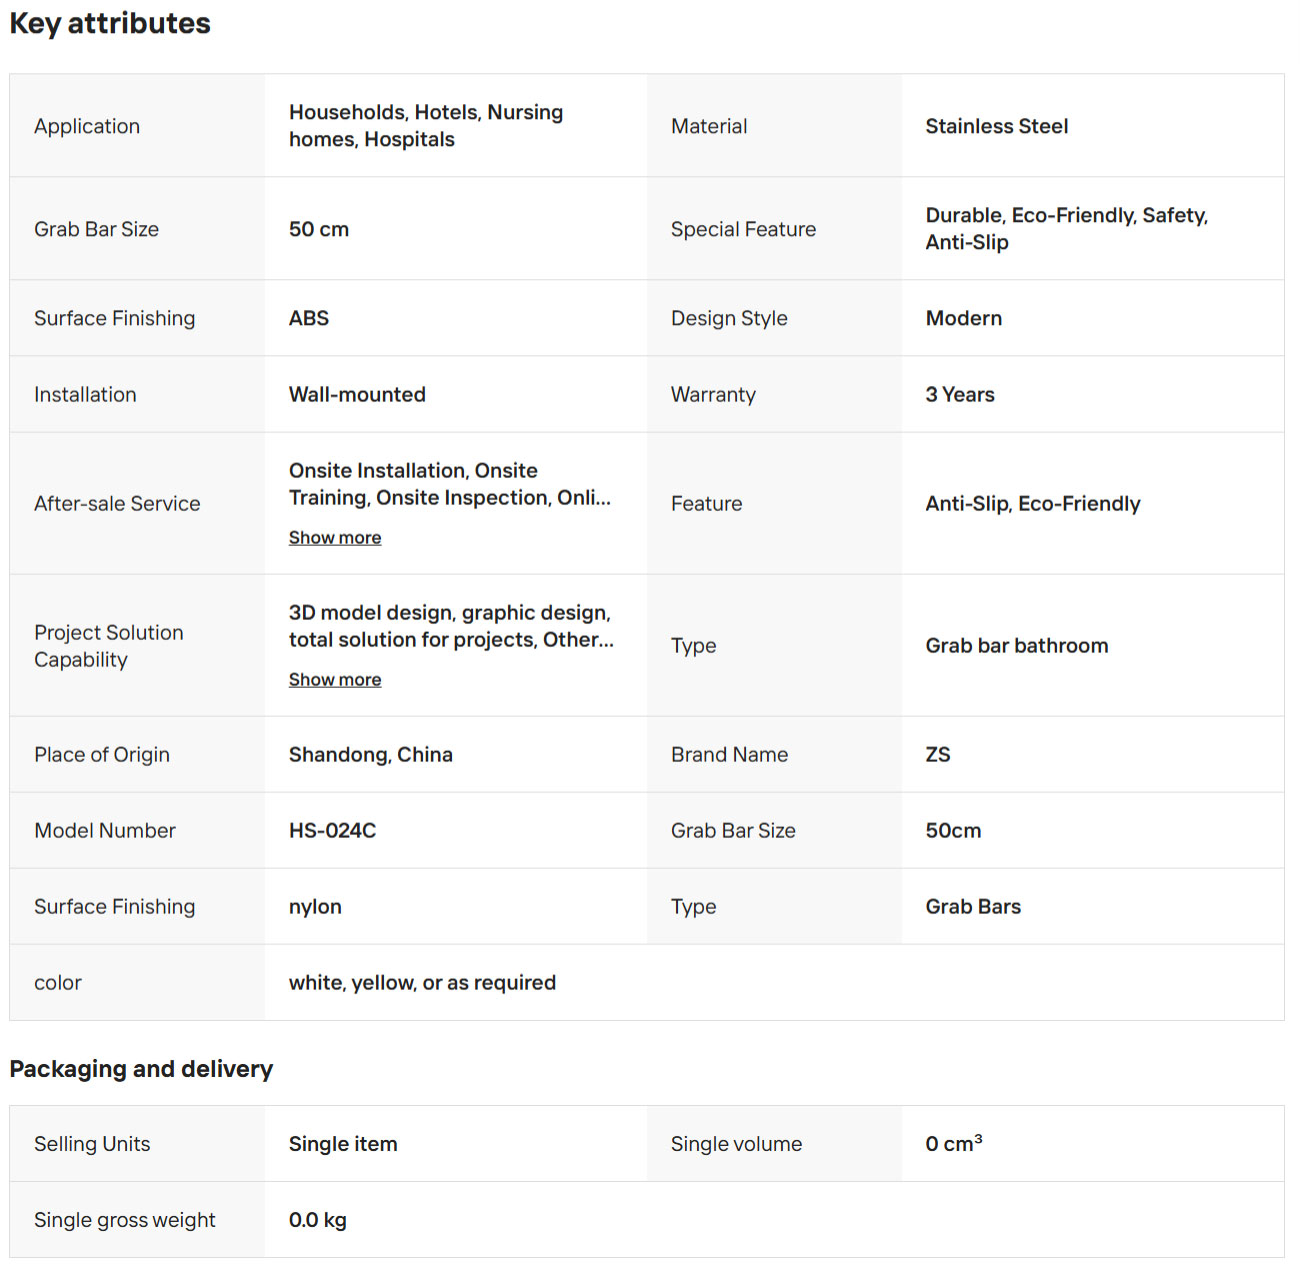Click the Shandong, China origin value
The height and width of the screenshot is (1275, 1300).
[371, 755]
